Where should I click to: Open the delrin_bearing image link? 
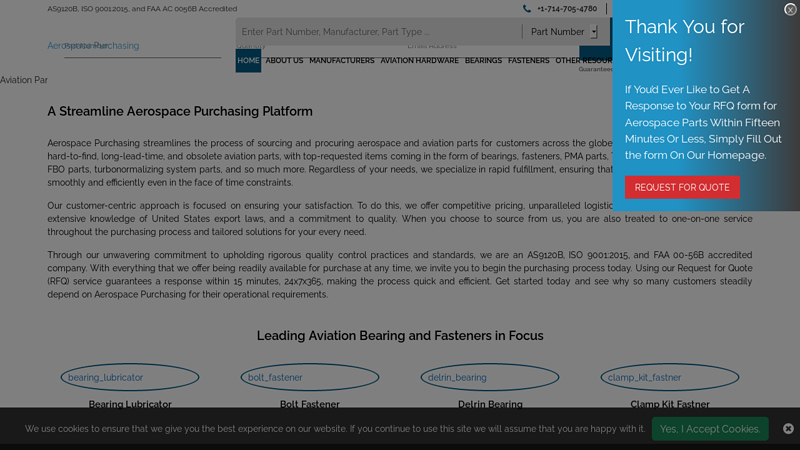(490, 378)
